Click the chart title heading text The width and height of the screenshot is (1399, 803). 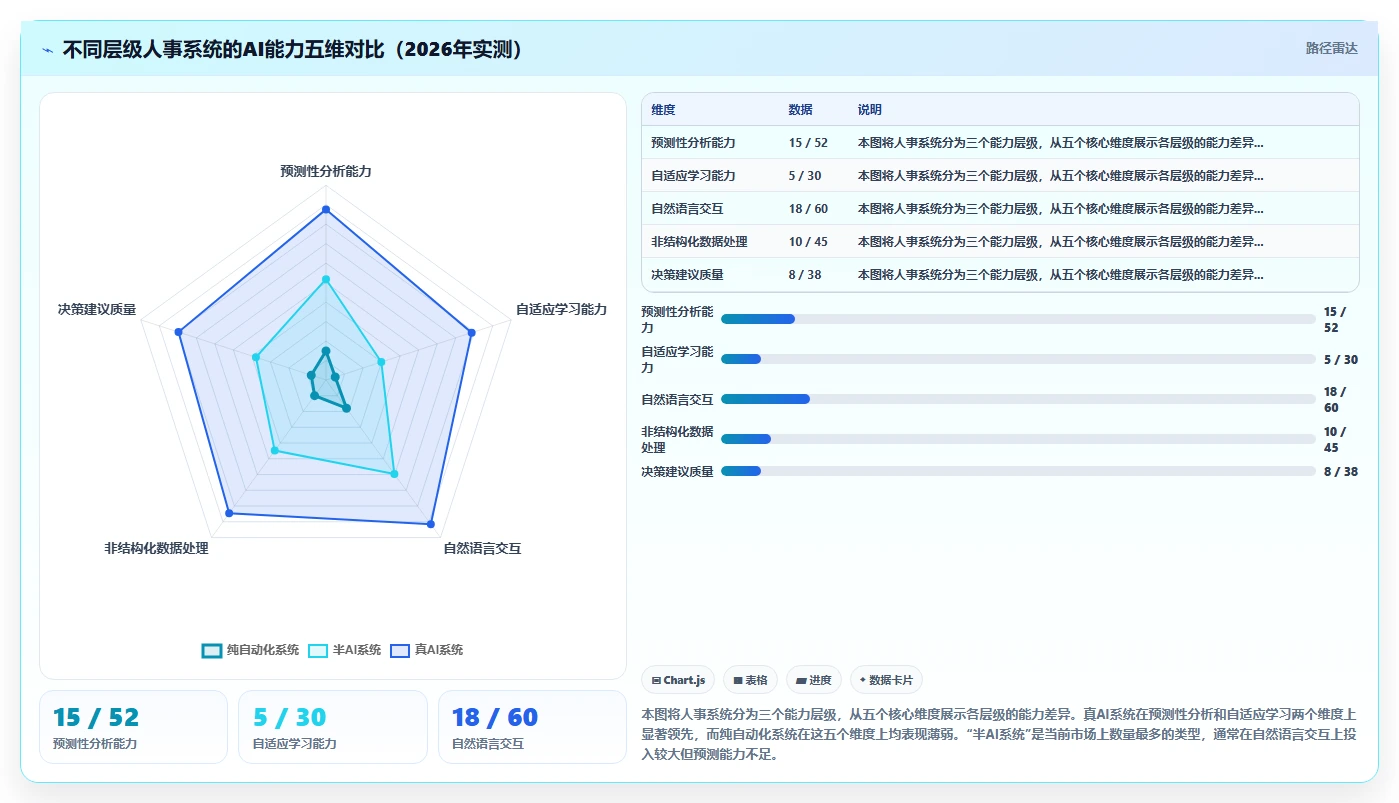coord(294,49)
